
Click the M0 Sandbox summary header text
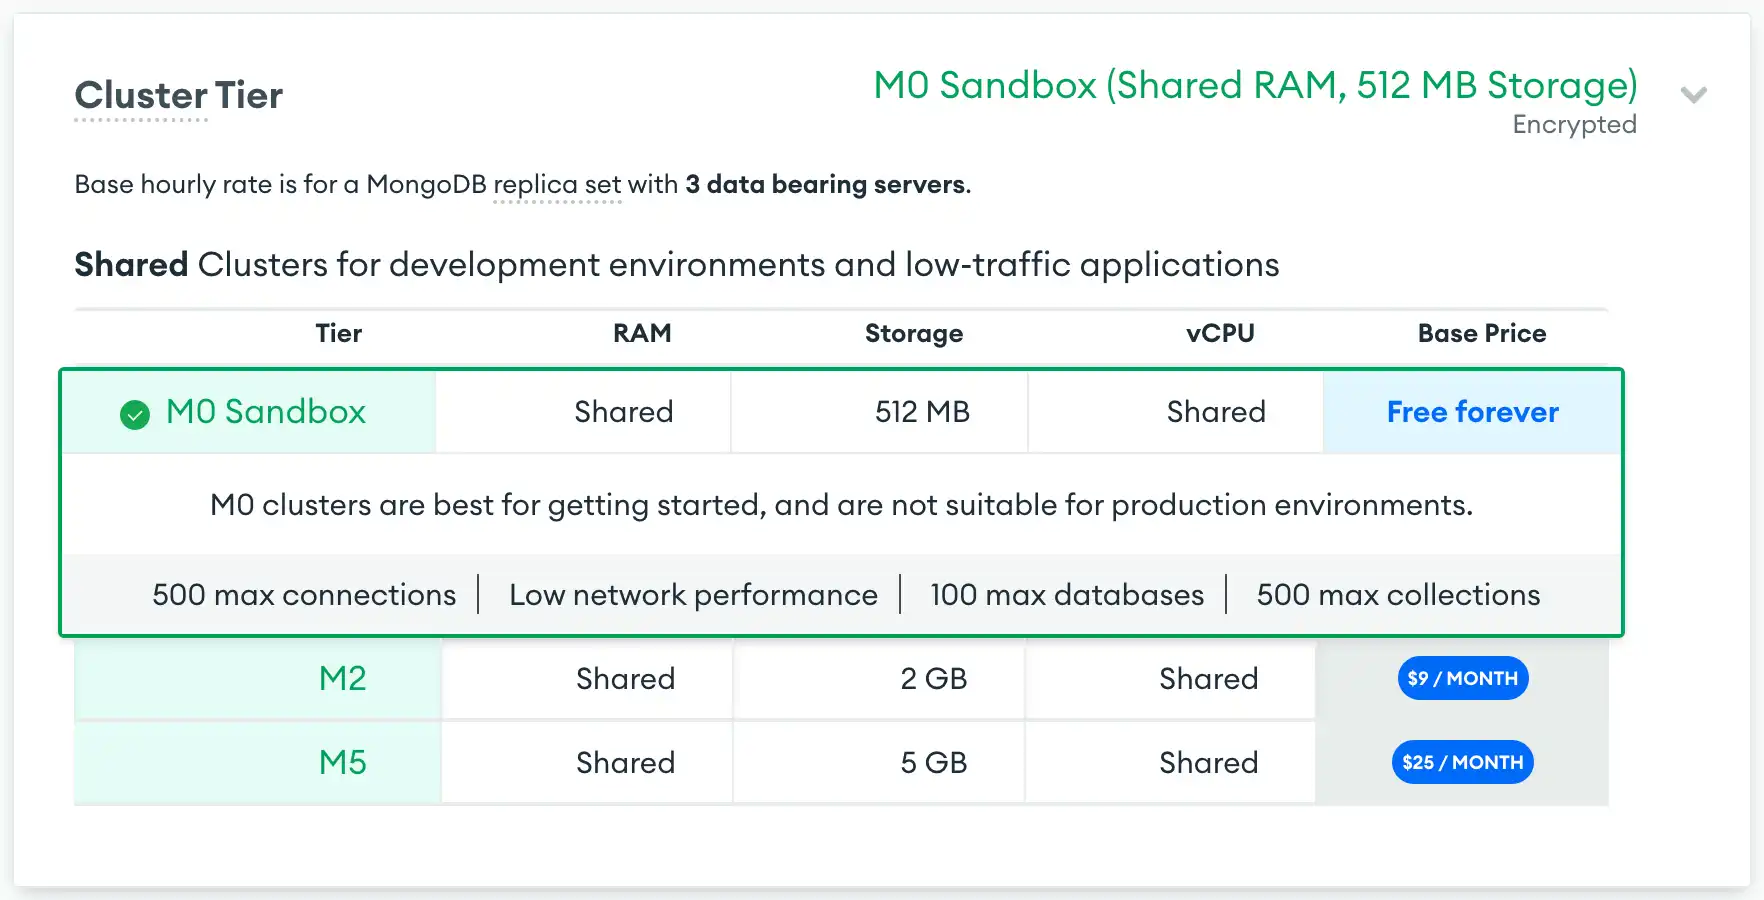click(x=1255, y=86)
